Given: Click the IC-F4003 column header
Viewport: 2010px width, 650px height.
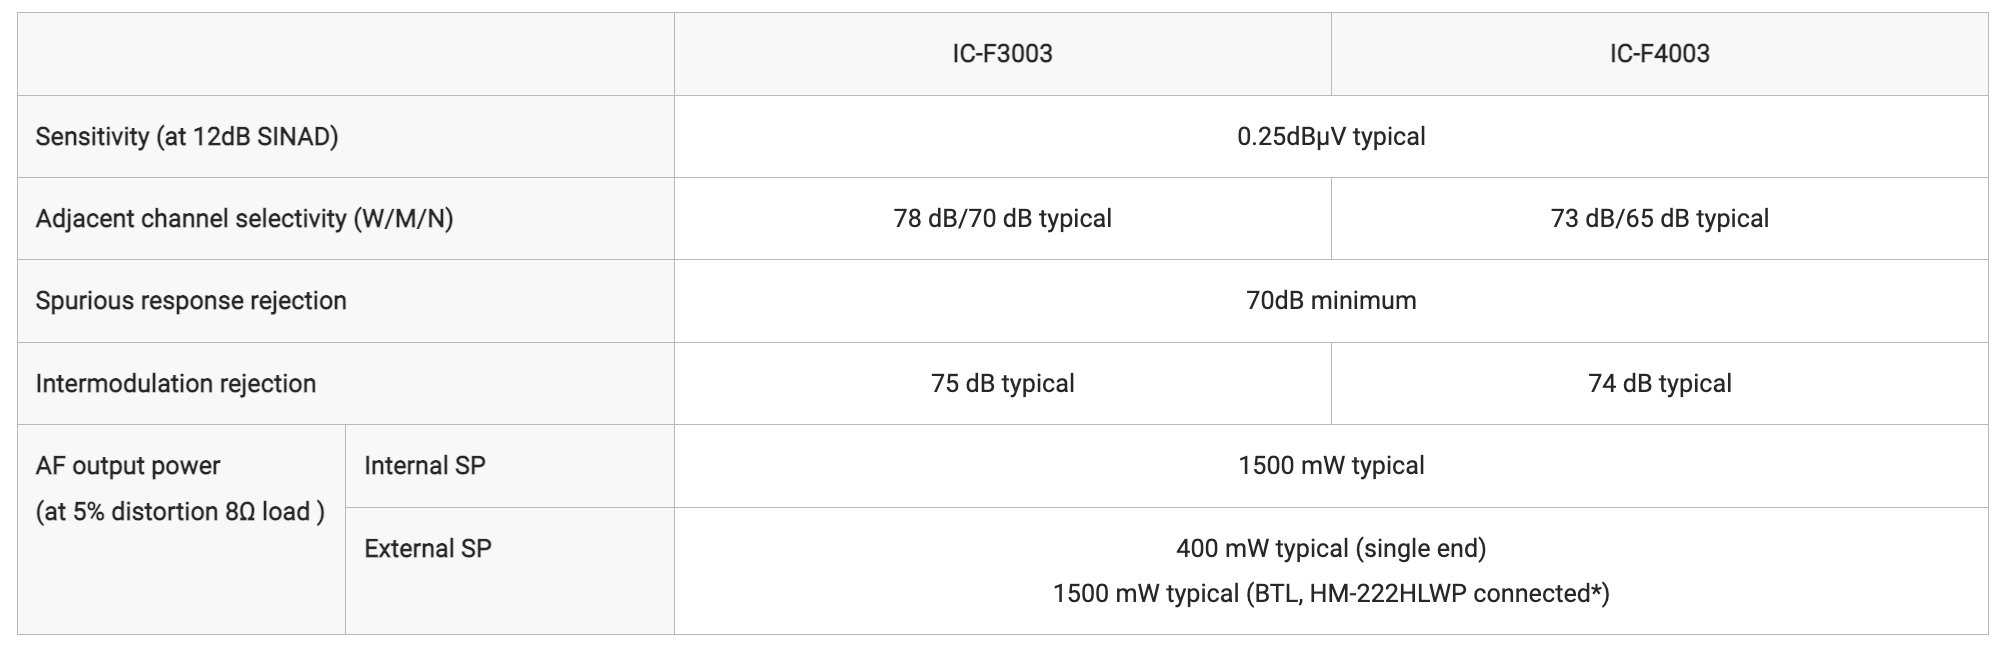Looking at the screenshot, I should [x=1659, y=54].
